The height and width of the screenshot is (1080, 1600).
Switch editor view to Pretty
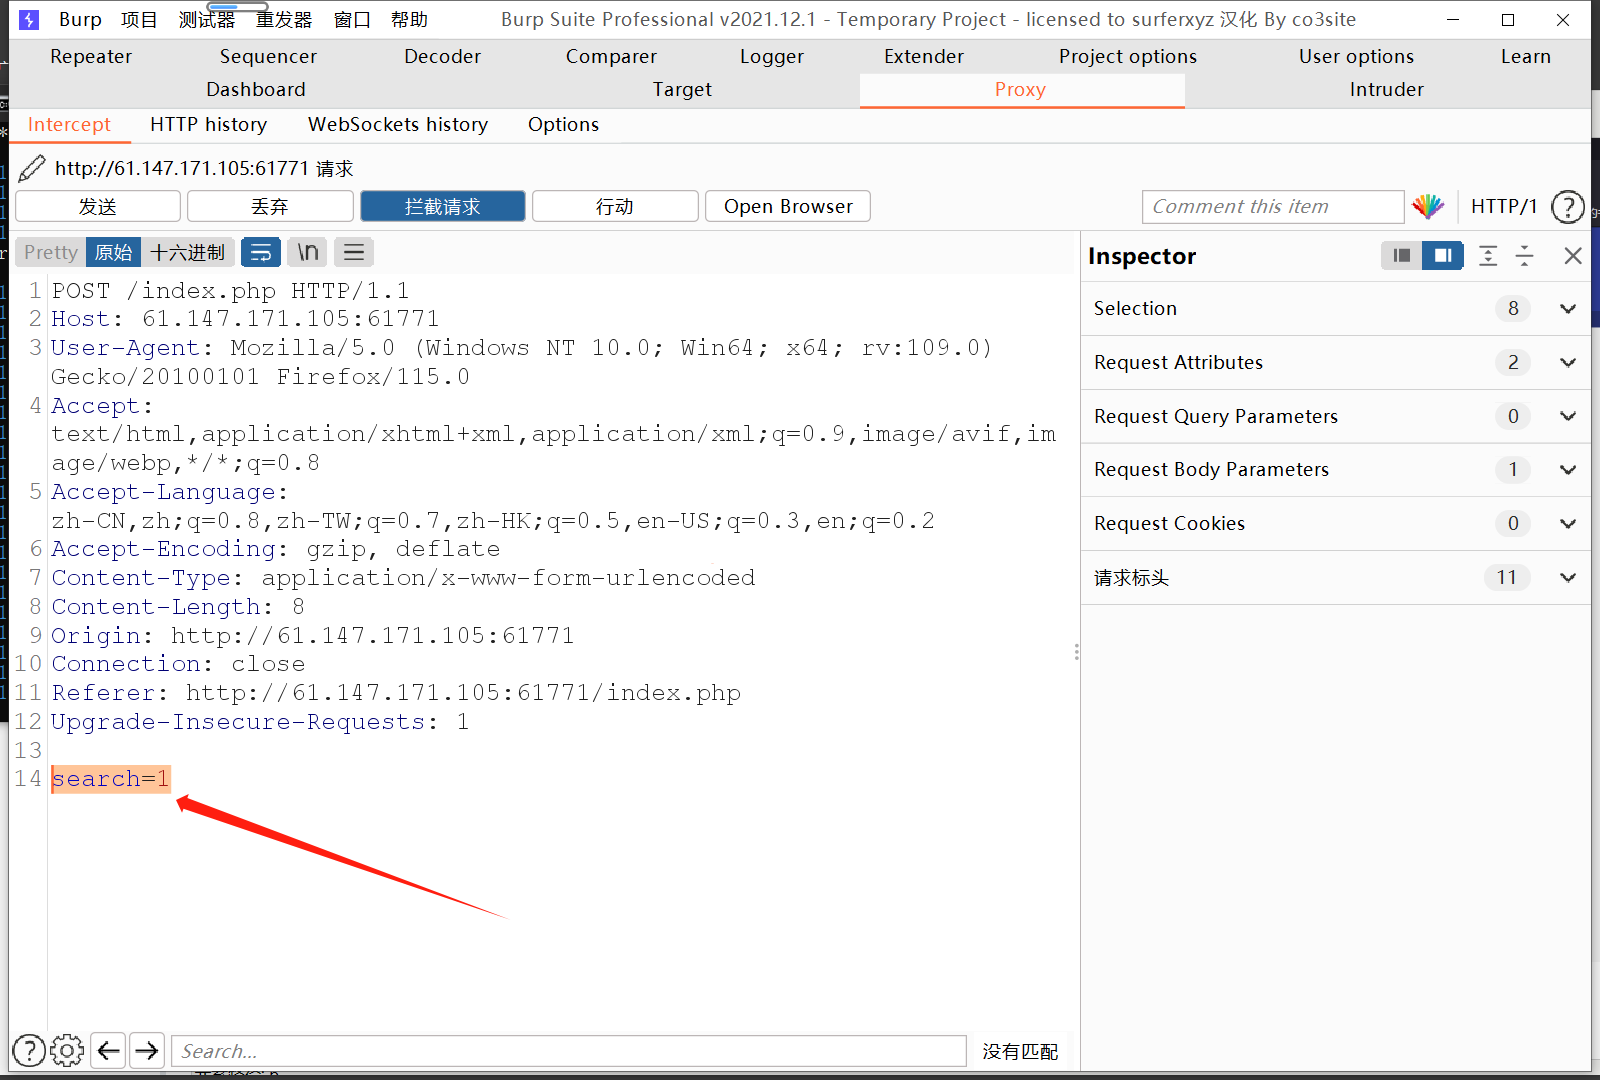point(51,252)
